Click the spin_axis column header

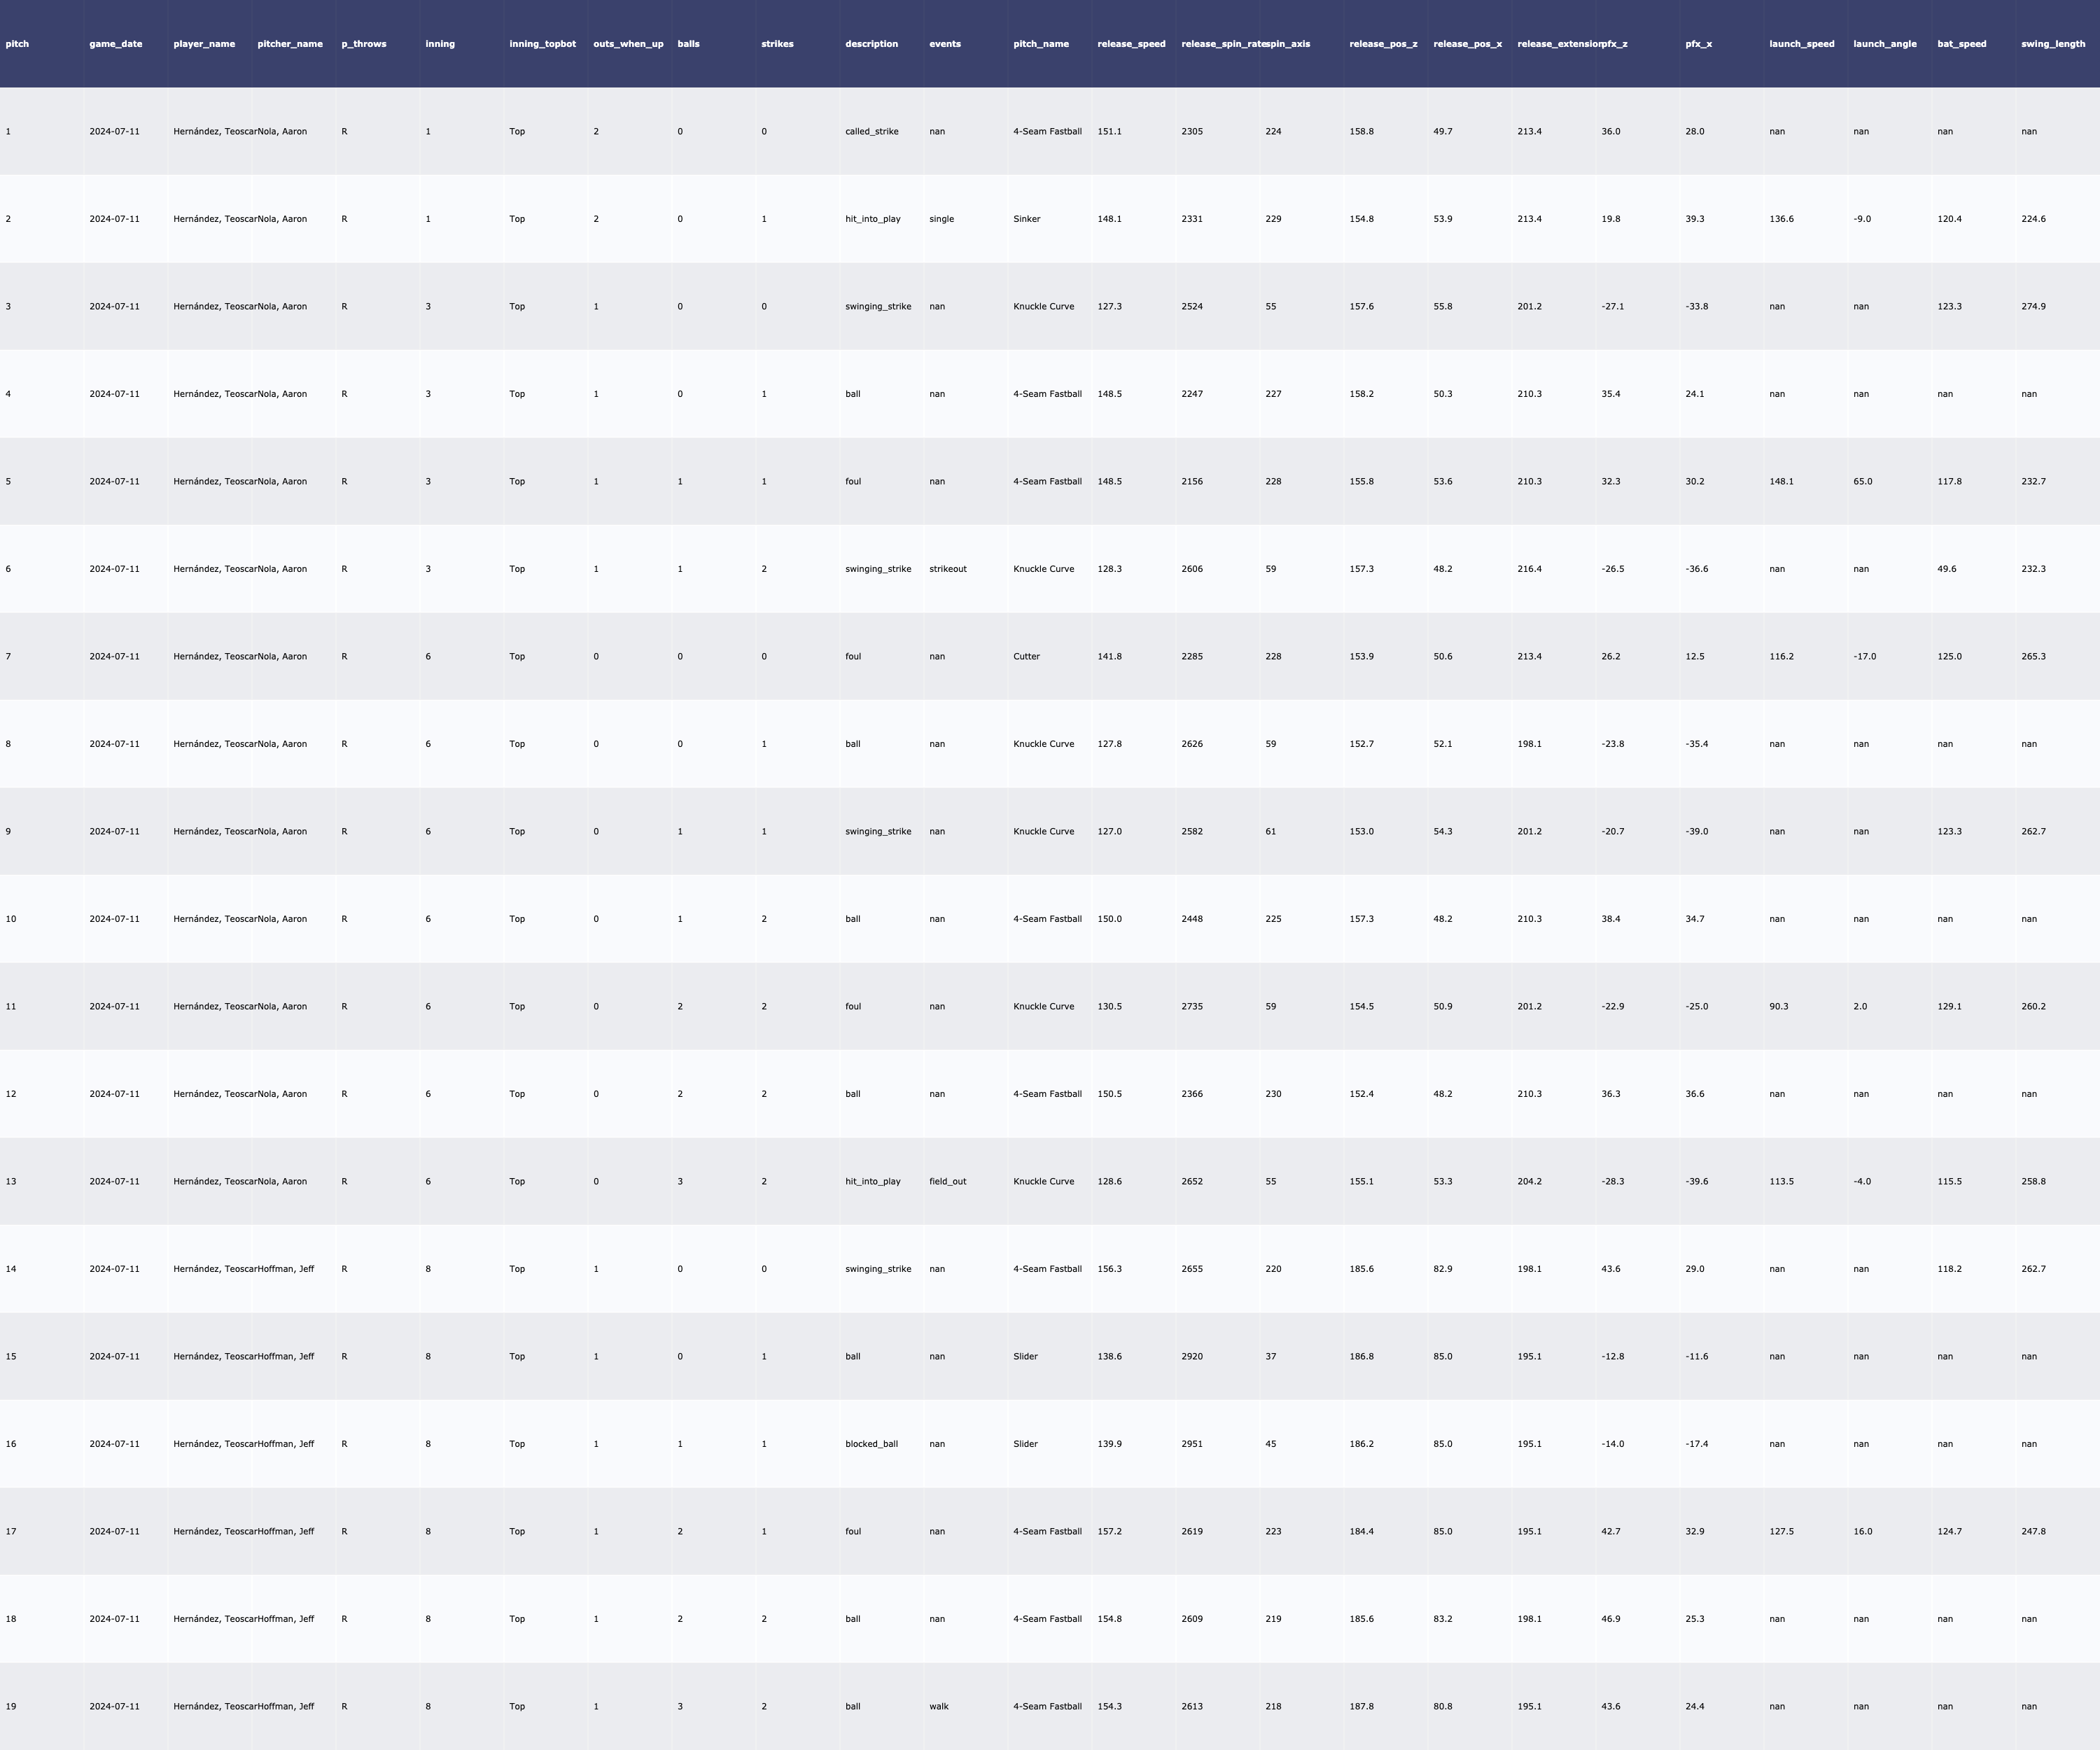[x=1288, y=44]
